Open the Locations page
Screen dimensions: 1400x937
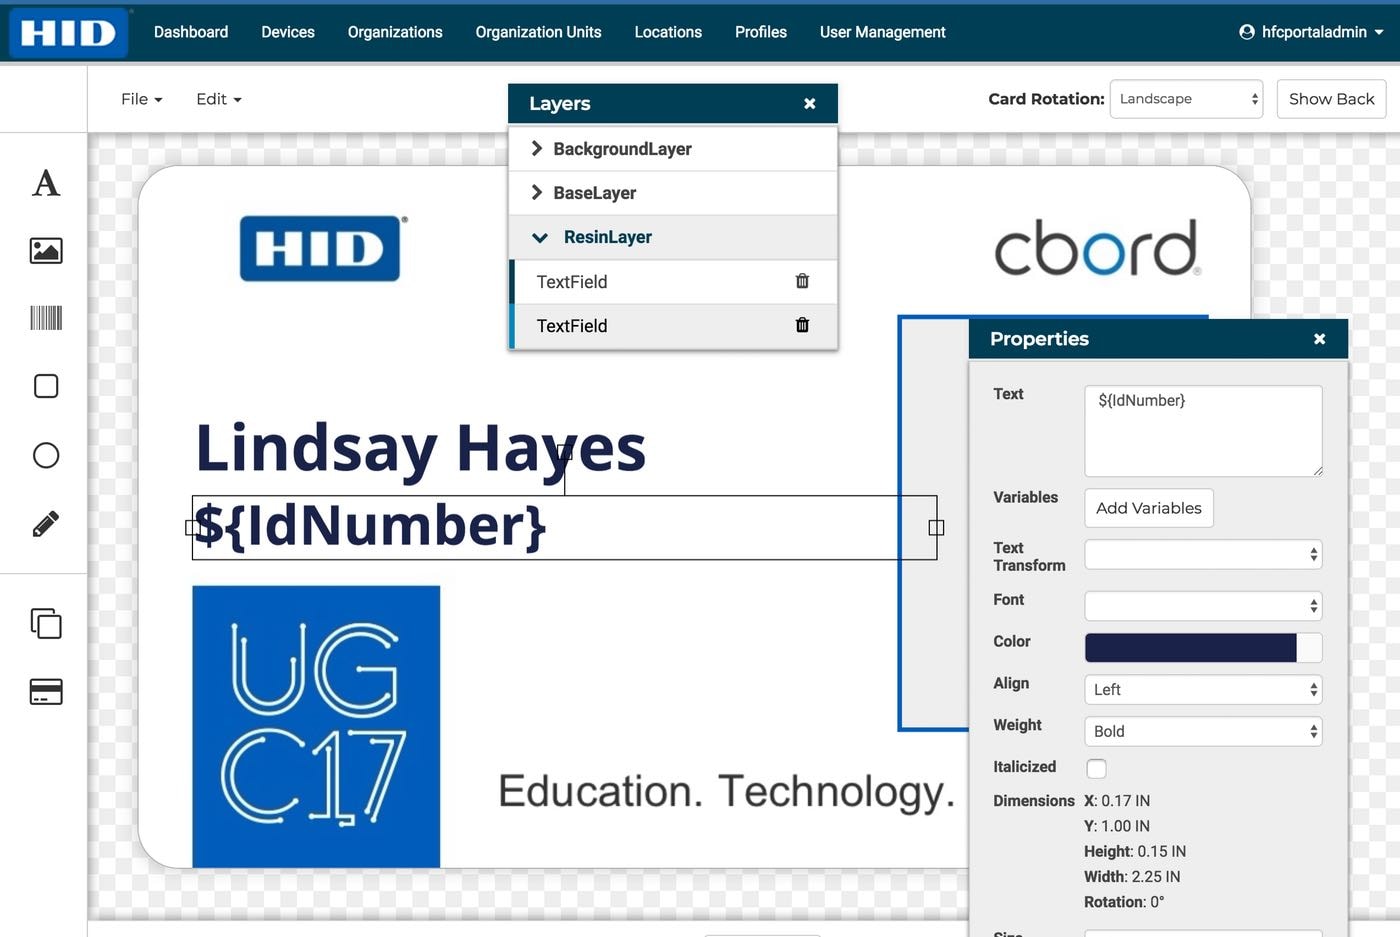[668, 32]
